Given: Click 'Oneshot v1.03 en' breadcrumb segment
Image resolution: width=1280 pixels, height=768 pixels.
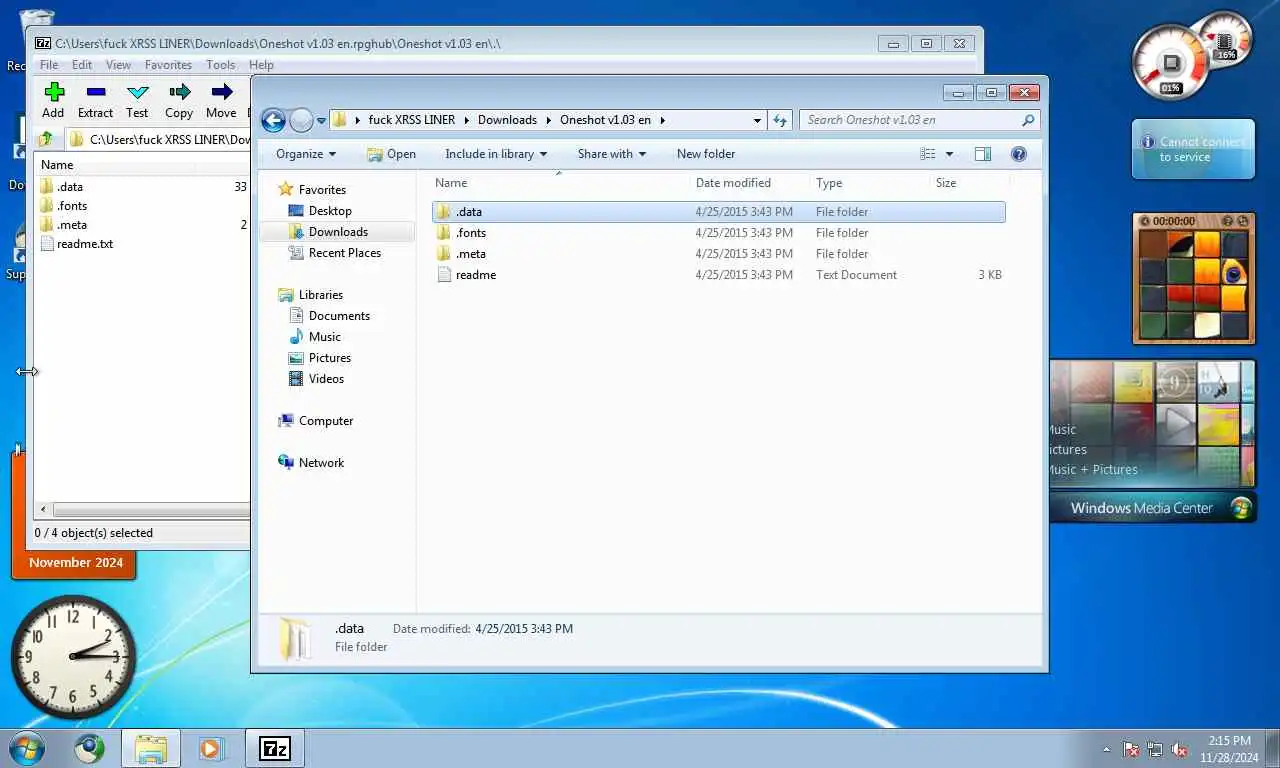Looking at the screenshot, I should [x=605, y=120].
